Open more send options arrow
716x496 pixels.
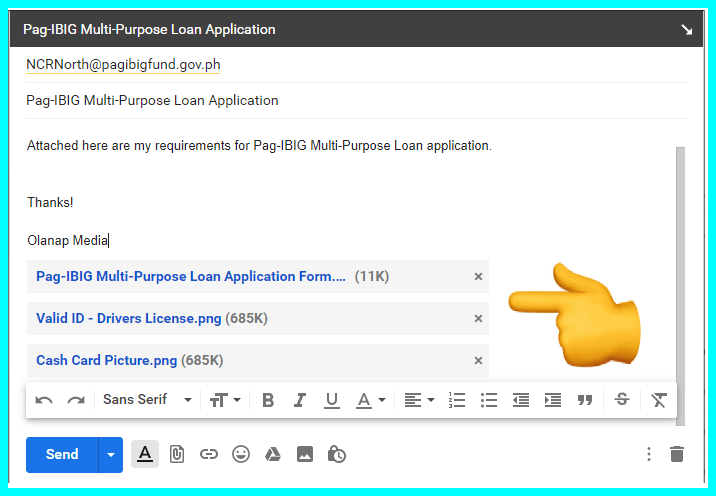111,454
